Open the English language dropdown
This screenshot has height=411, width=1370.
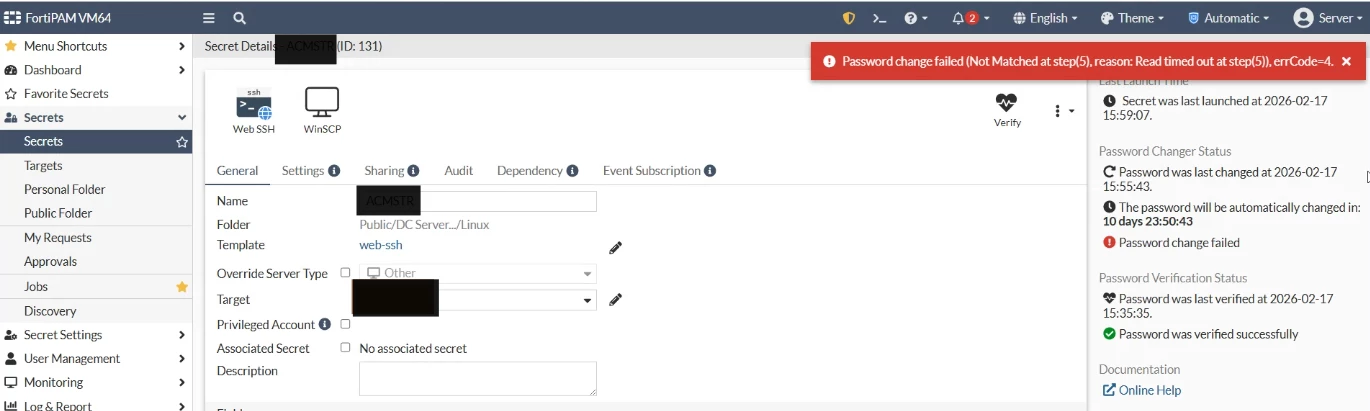1045,18
